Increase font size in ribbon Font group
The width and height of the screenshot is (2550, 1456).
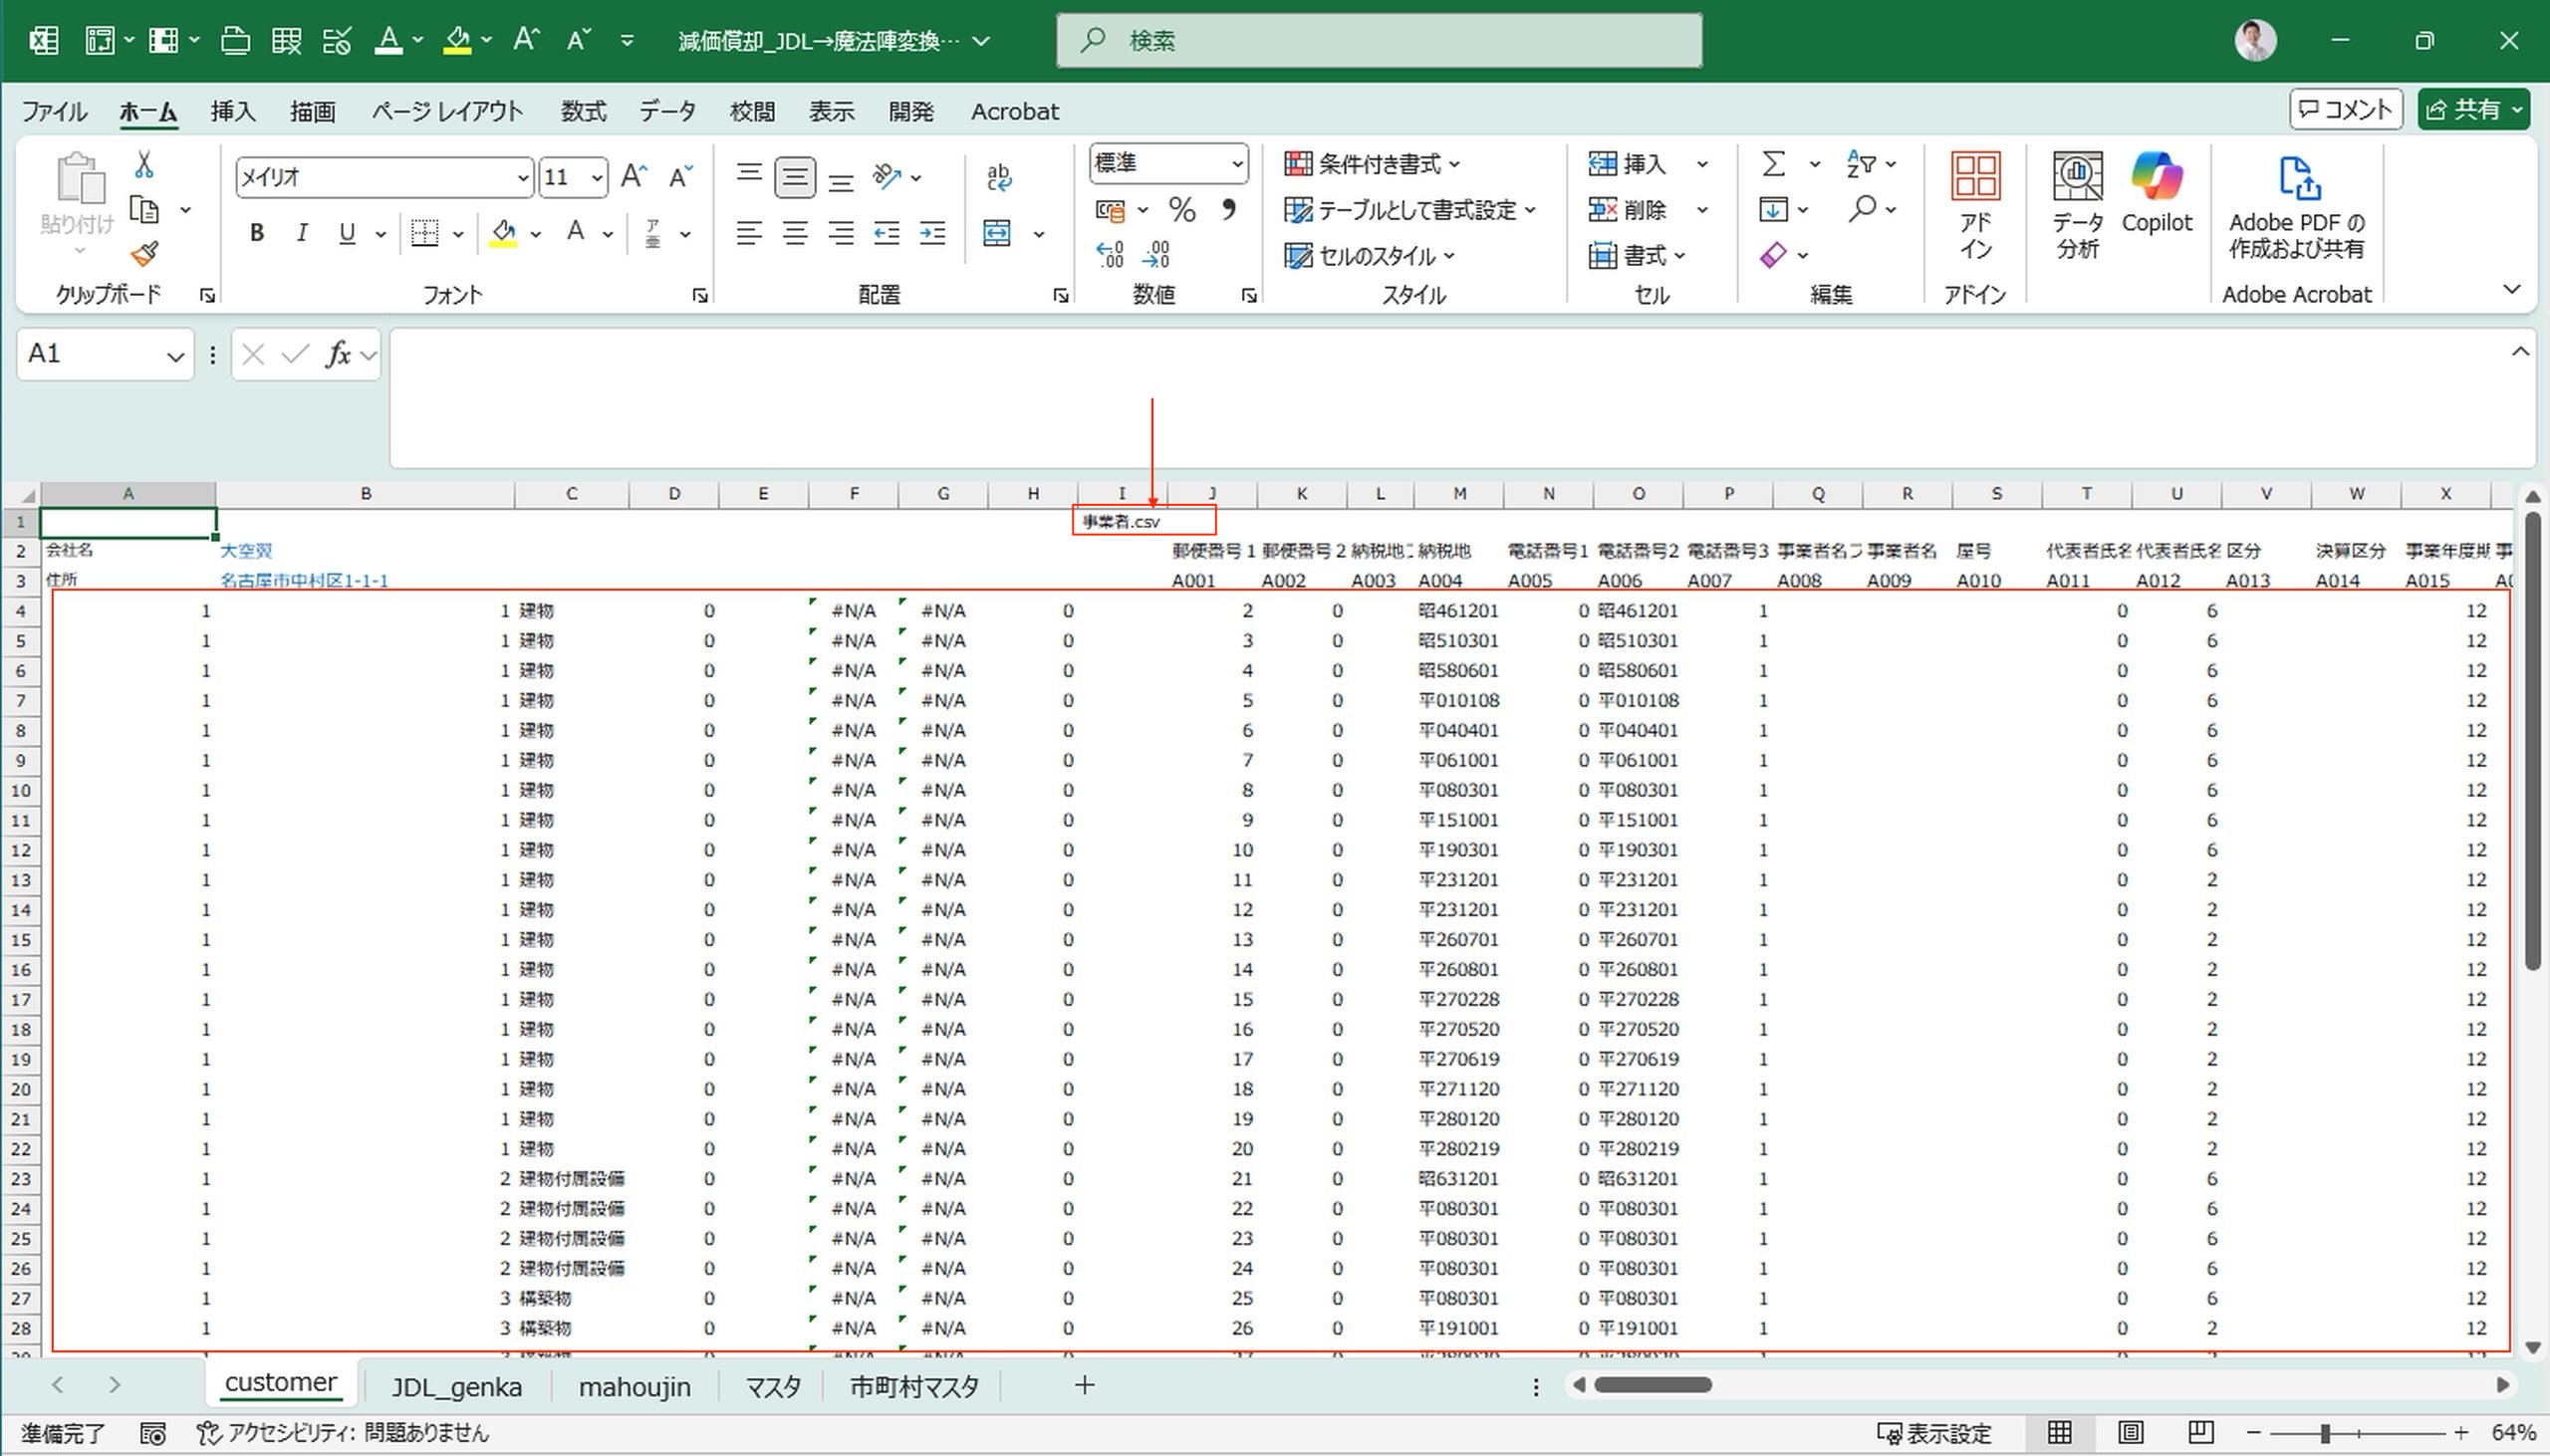634,177
